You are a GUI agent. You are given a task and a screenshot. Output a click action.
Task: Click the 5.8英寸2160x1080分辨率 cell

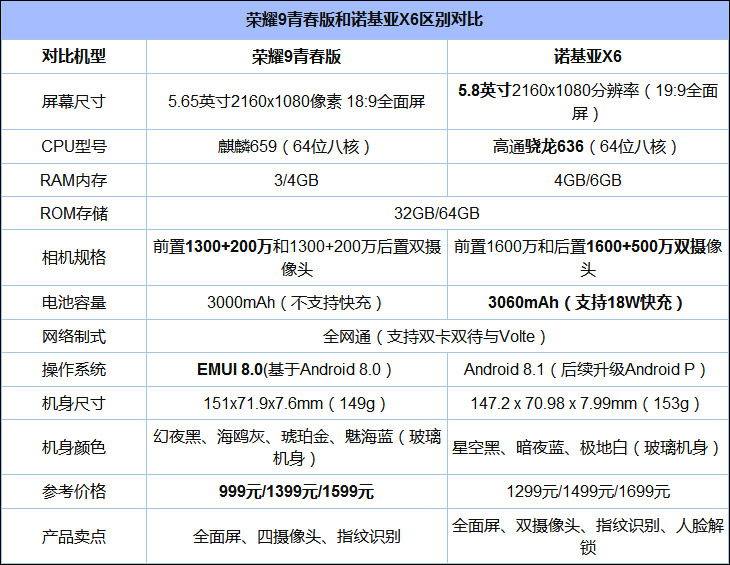click(x=588, y=101)
